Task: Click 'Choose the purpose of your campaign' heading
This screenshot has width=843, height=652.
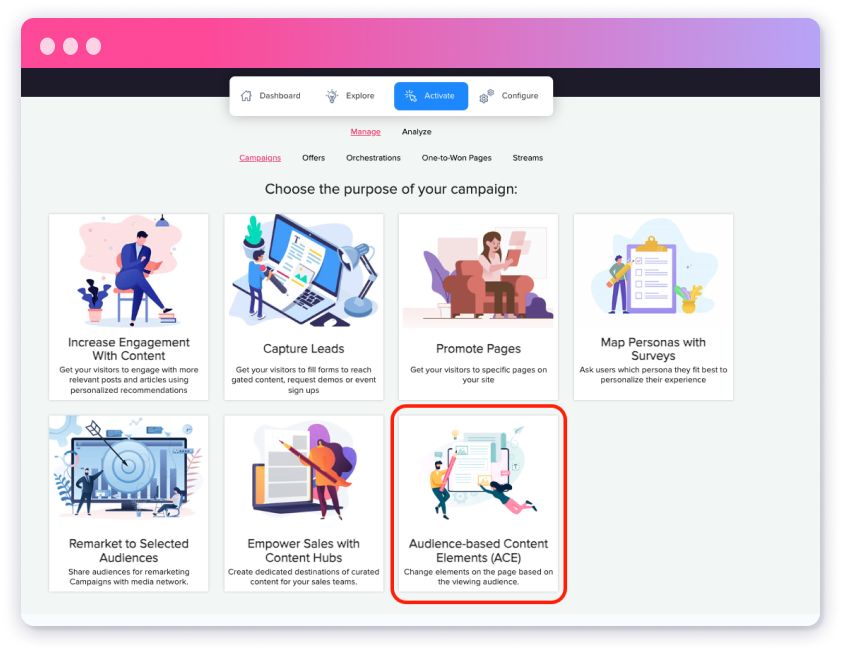Action: 391,189
